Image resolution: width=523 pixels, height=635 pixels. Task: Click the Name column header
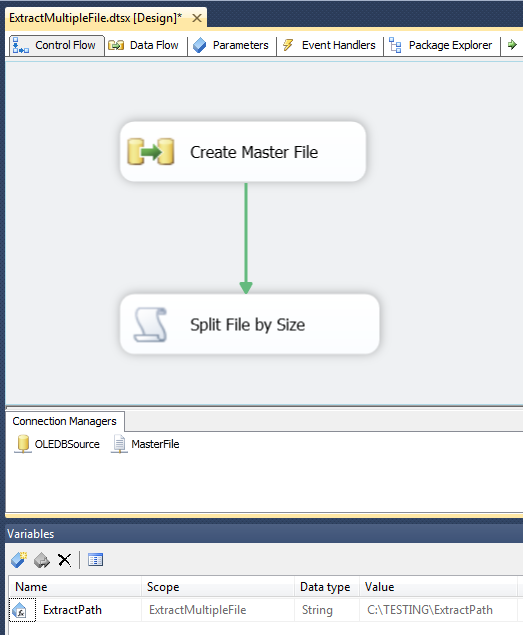click(x=75, y=587)
